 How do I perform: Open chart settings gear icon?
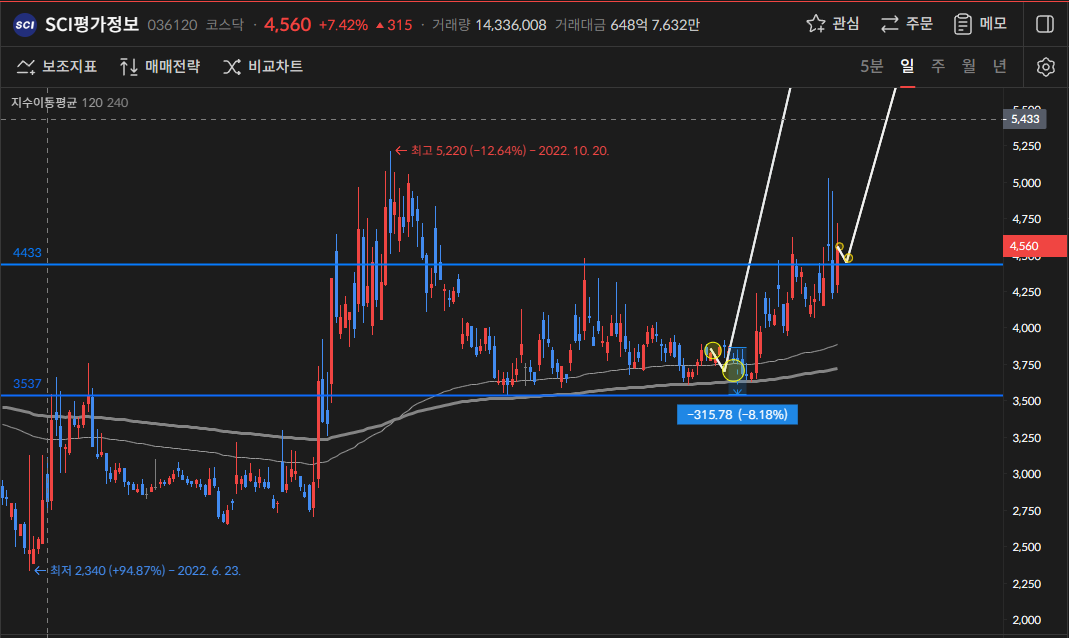[1045, 67]
